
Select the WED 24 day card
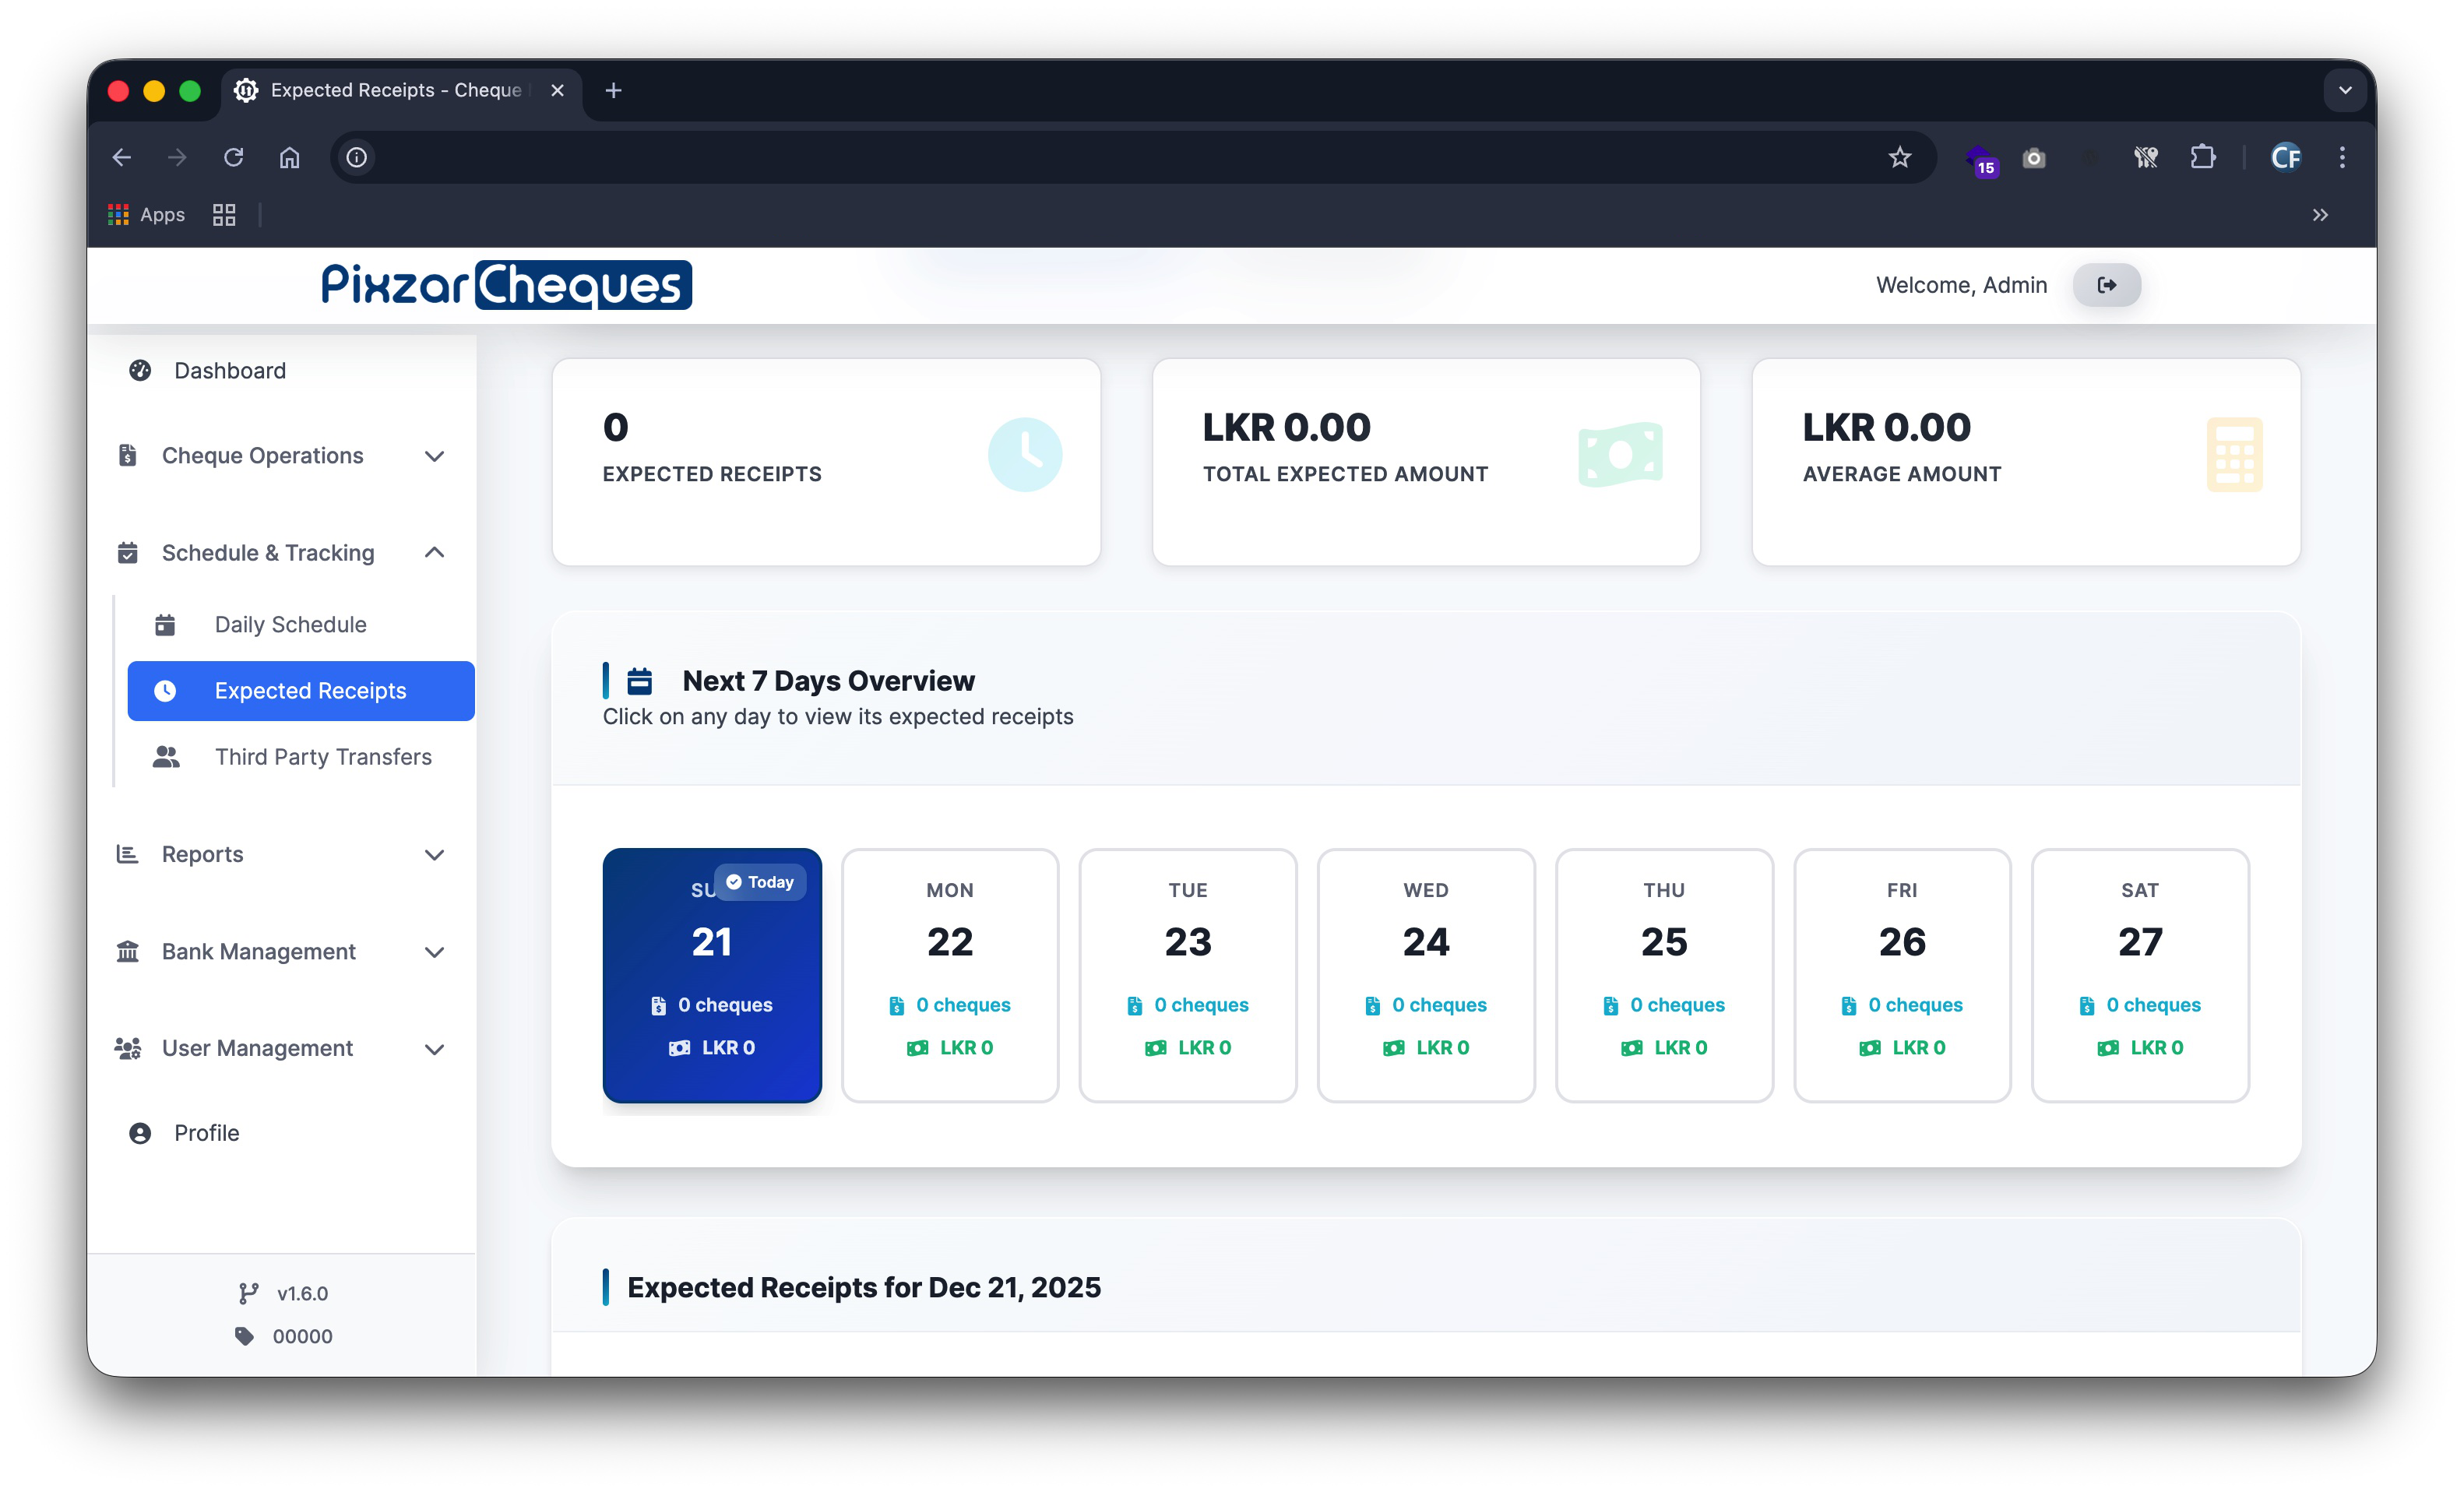coord(1425,975)
